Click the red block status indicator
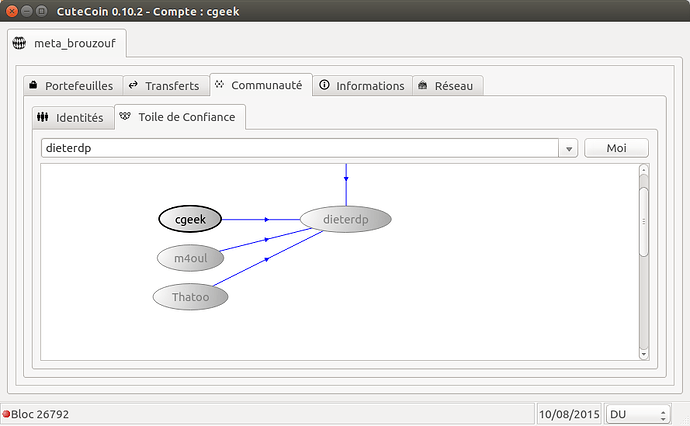 [6, 414]
